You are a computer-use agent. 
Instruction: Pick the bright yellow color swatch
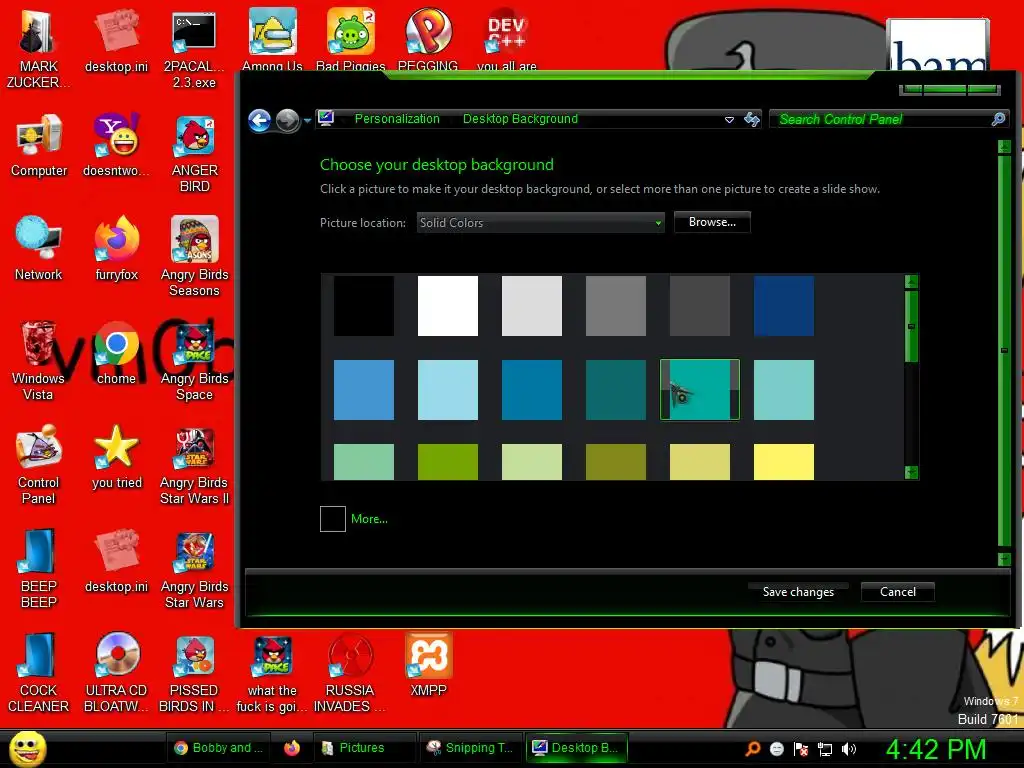[x=784, y=462]
